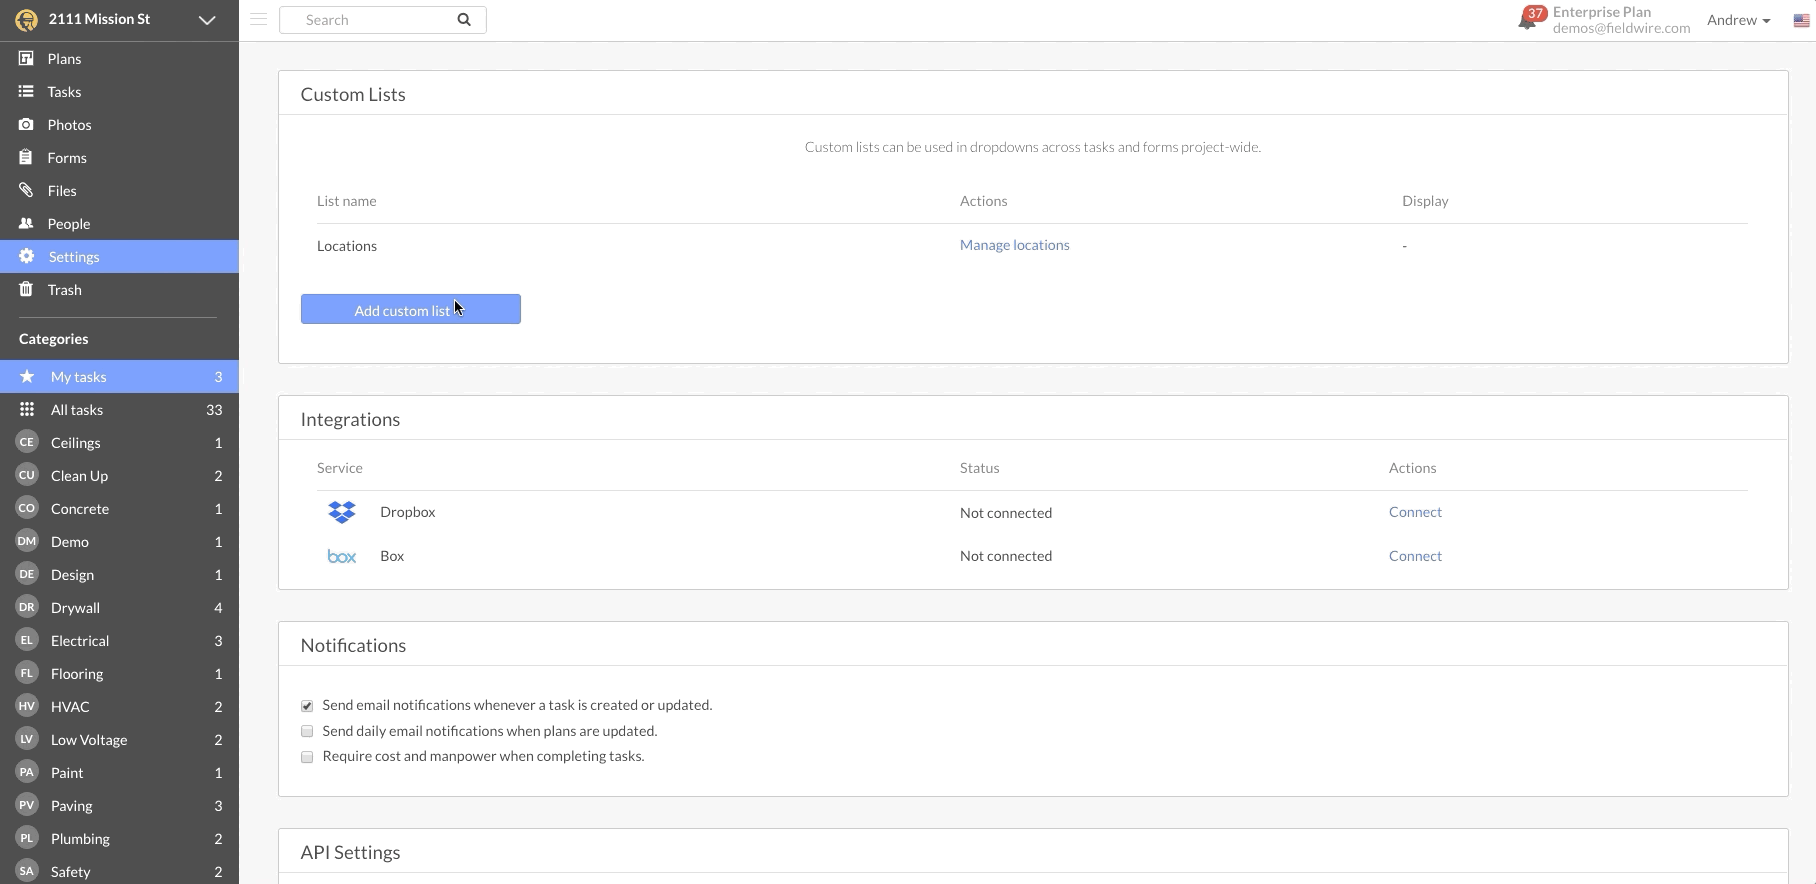This screenshot has height=884, width=1816.
Task: Select the Drywall category DR badge
Action: (x=27, y=608)
